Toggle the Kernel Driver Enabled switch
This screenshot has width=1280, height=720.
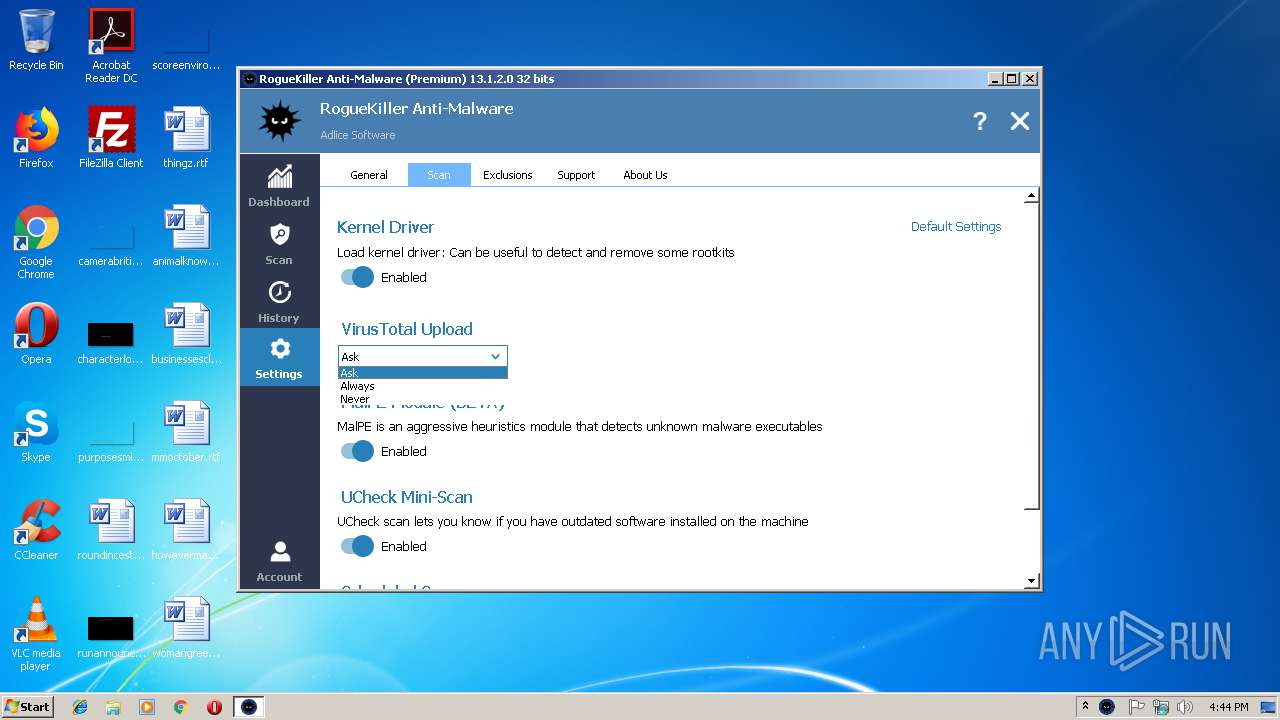pyautogui.click(x=357, y=277)
